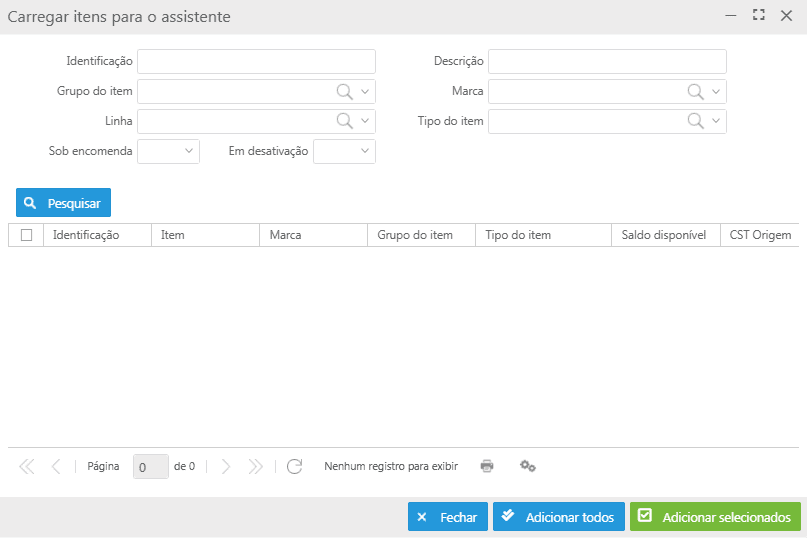Viewport: 807px width, 538px height.
Task: Click the search icon in Tipo do item
Action: (x=695, y=121)
